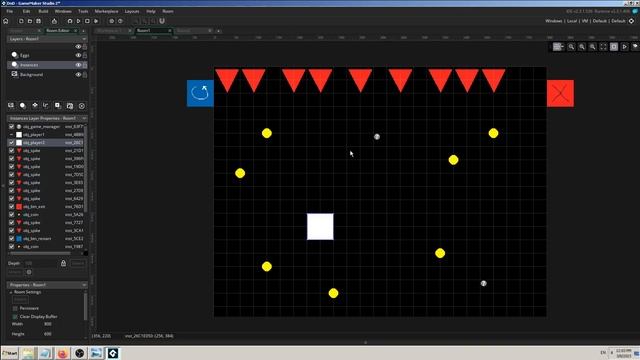
Task: Lock the Eggs layer
Action: point(85,55)
